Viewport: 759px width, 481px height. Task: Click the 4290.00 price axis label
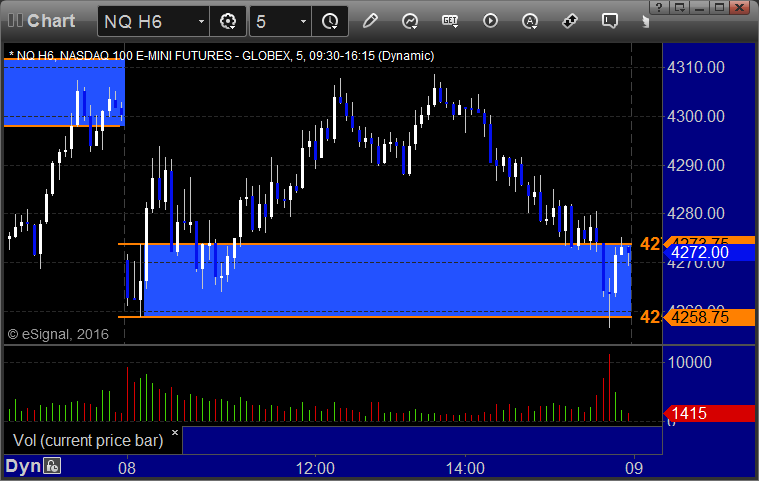[x=696, y=165]
